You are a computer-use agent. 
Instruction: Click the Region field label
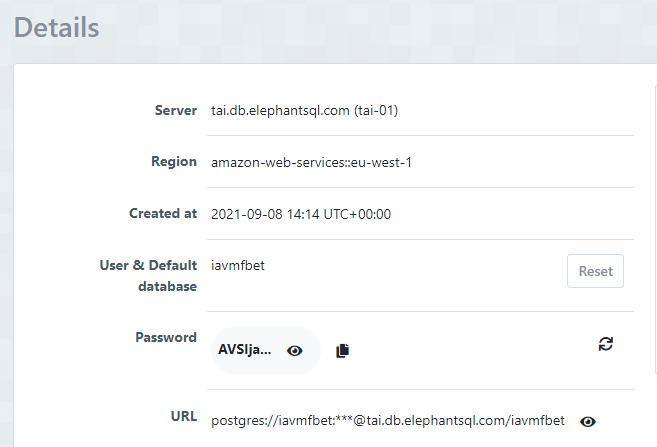(x=174, y=162)
